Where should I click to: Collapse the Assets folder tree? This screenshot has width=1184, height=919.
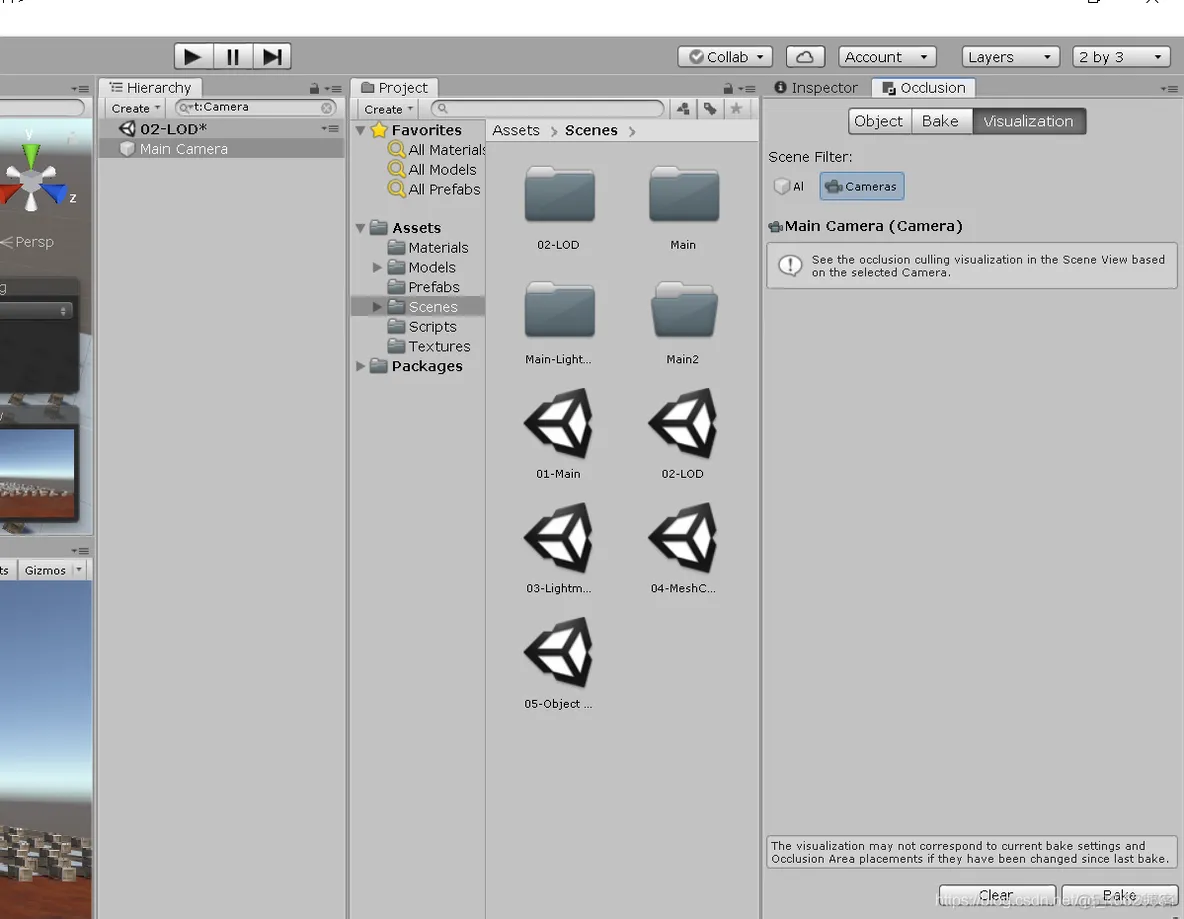[x=360, y=228]
